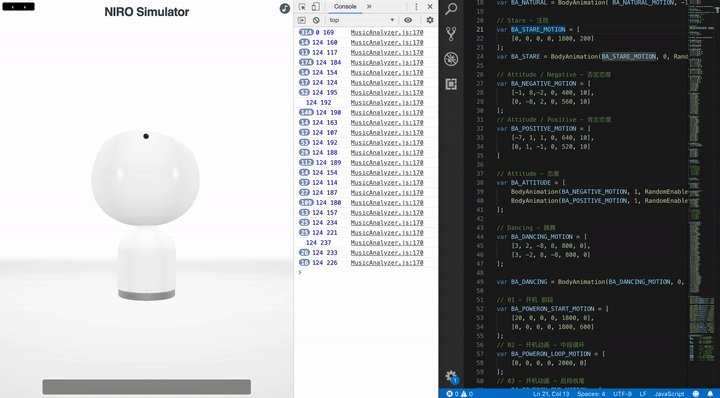Switch to the Console tab

coord(345,6)
